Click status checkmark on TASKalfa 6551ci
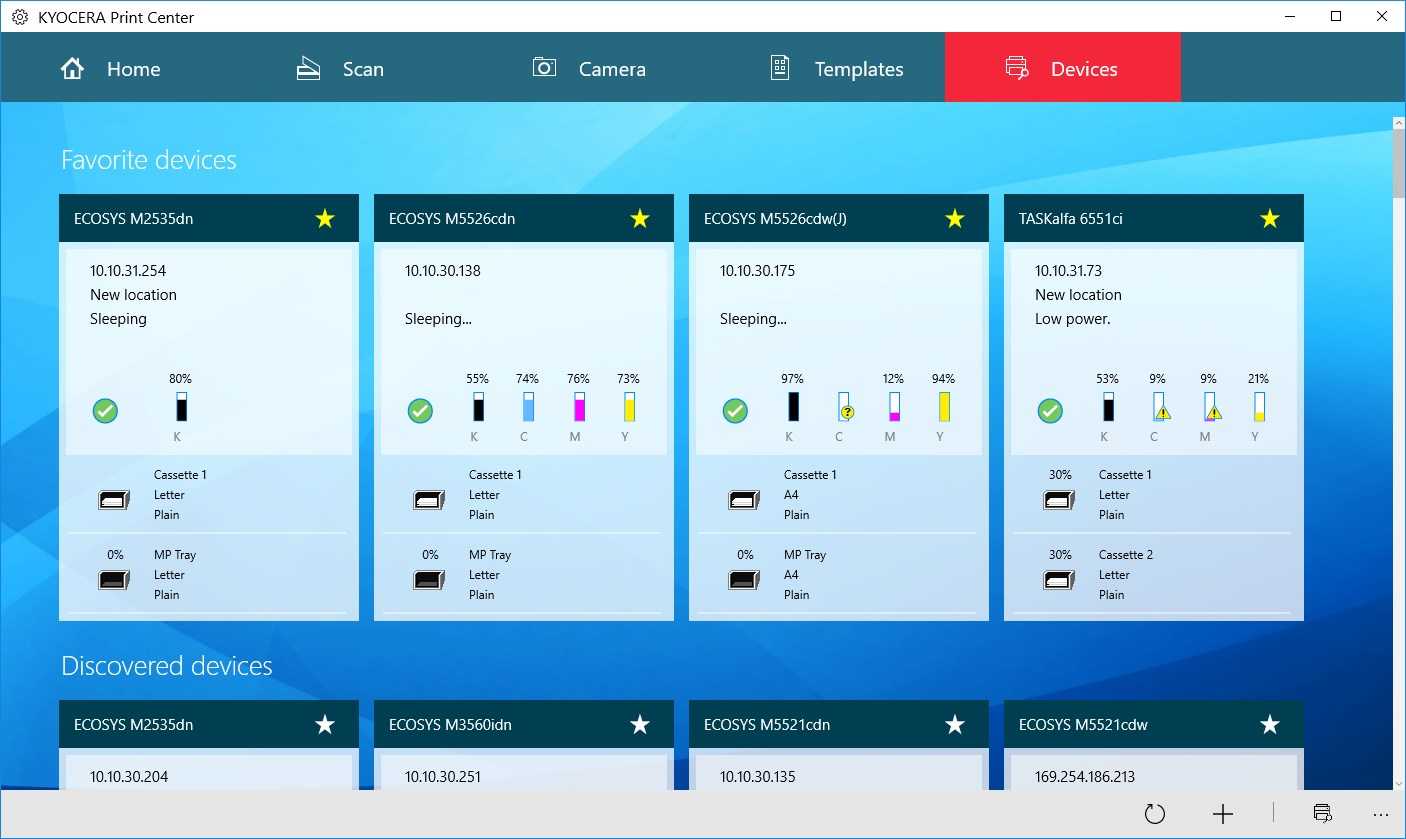This screenshot has width=1406, height=839. pyautogui.click(x=1050, y=411)
